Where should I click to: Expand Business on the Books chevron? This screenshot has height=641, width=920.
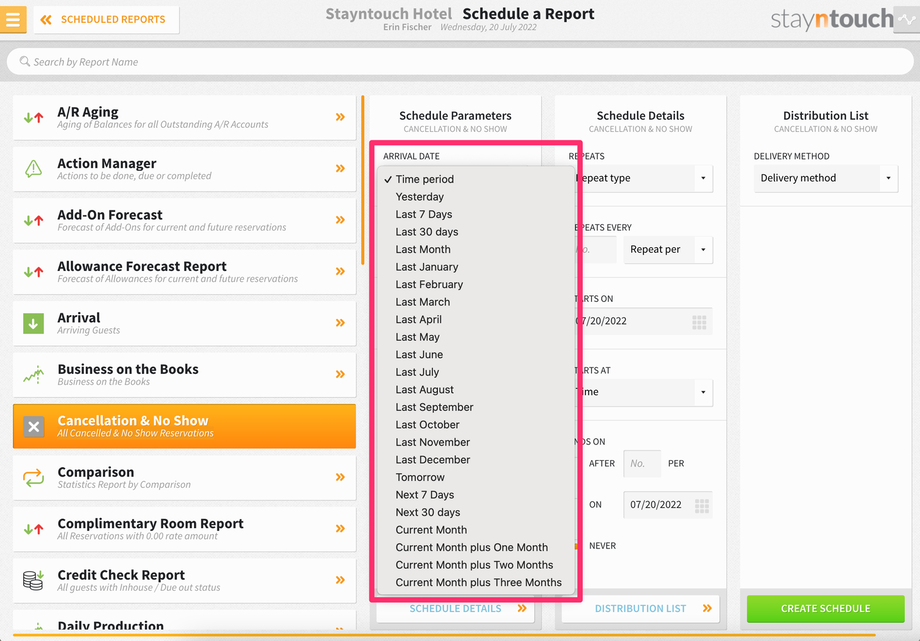[340, 374]
